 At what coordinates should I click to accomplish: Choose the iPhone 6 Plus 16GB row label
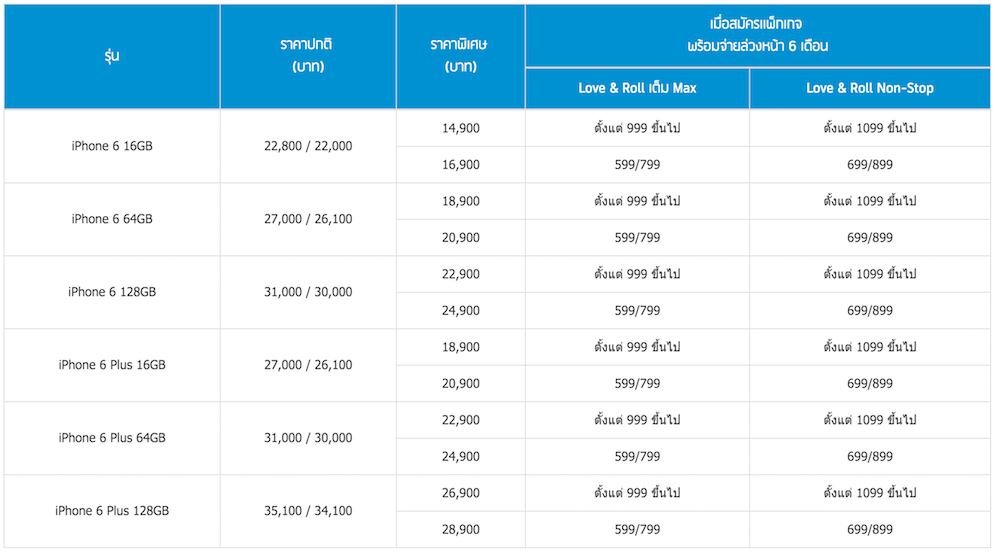(x=111, y=365)
